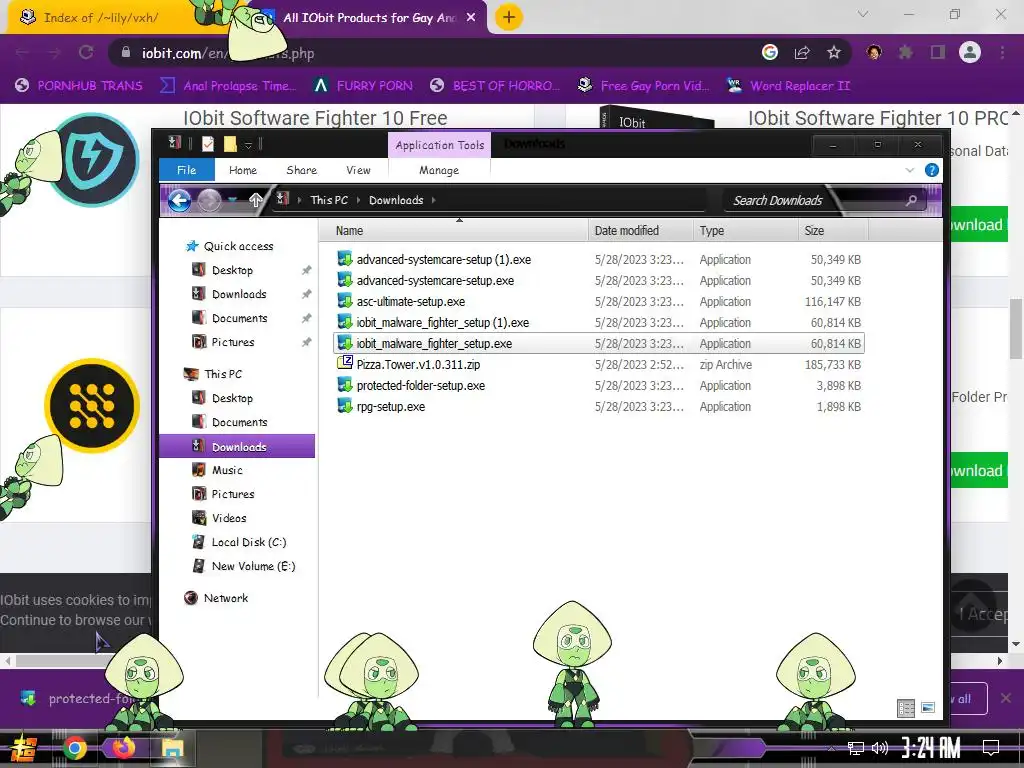
Task: Click the Start button on taskbar
Action: (x=24, y=748)
